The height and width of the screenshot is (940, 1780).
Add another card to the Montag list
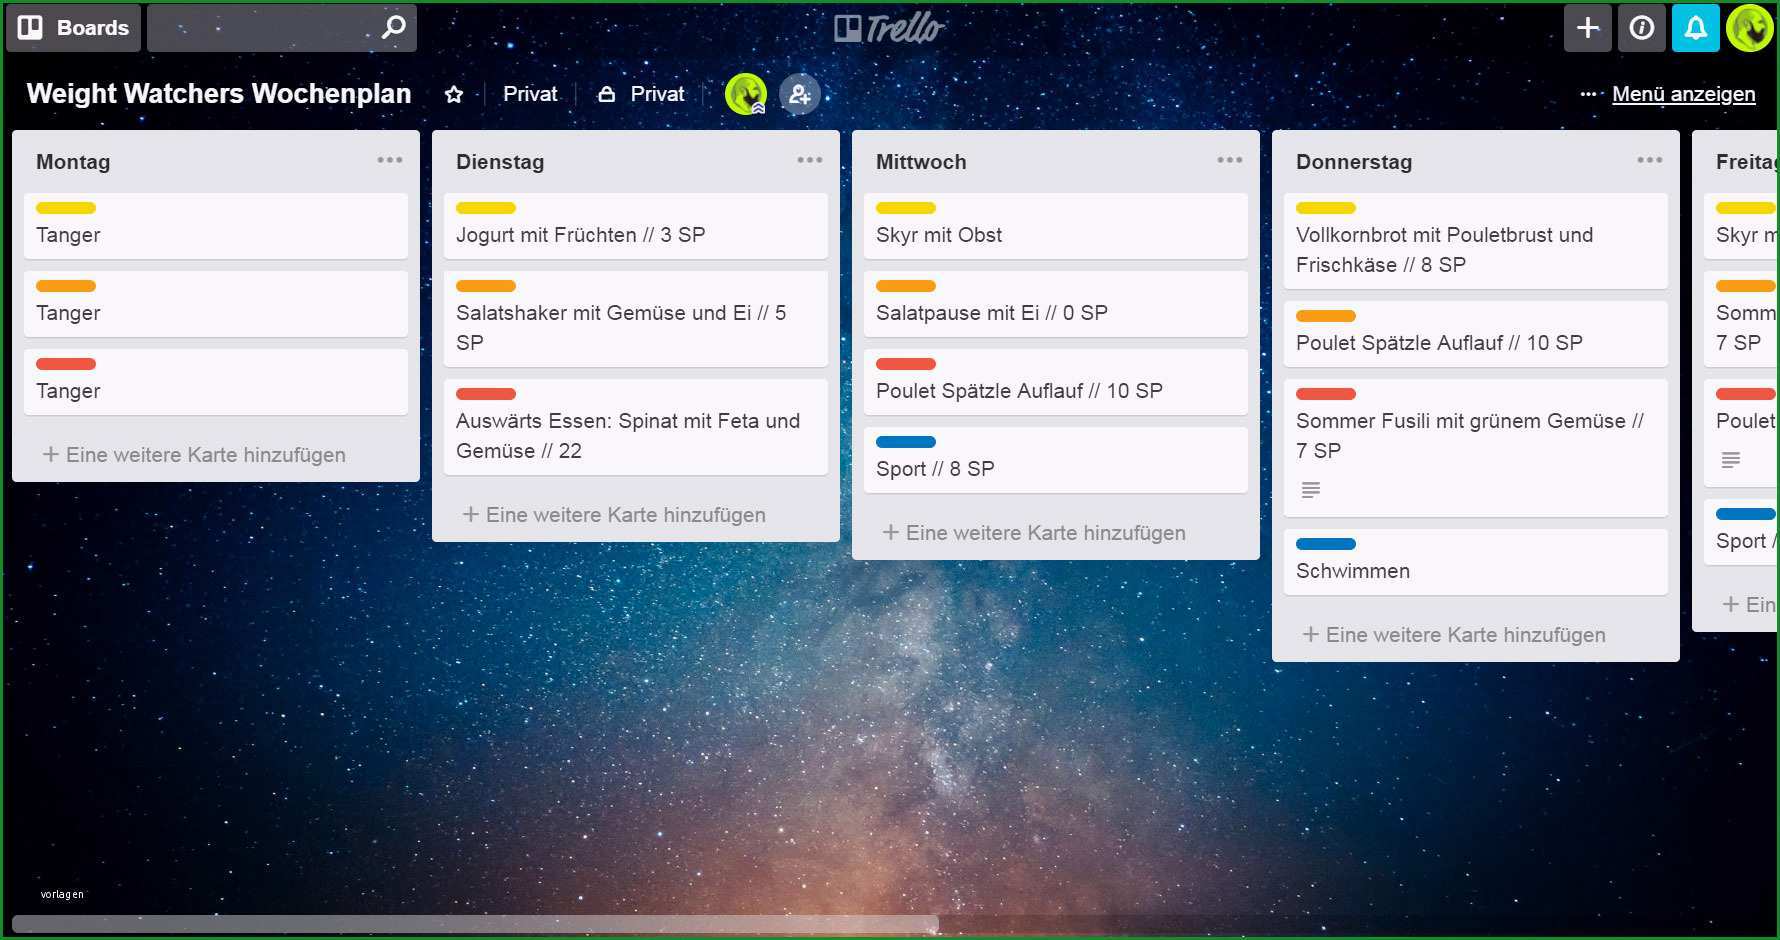194,455
